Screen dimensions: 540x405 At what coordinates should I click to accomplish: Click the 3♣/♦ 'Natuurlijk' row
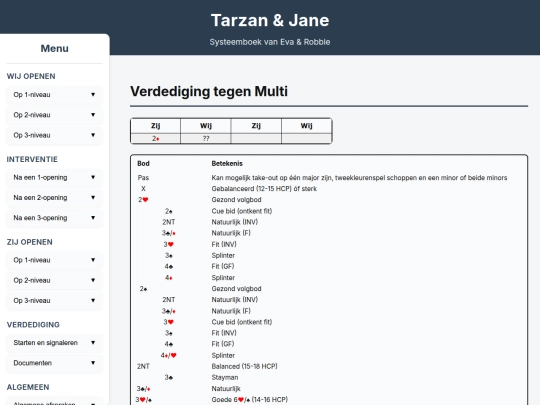[x=329, y=389]
